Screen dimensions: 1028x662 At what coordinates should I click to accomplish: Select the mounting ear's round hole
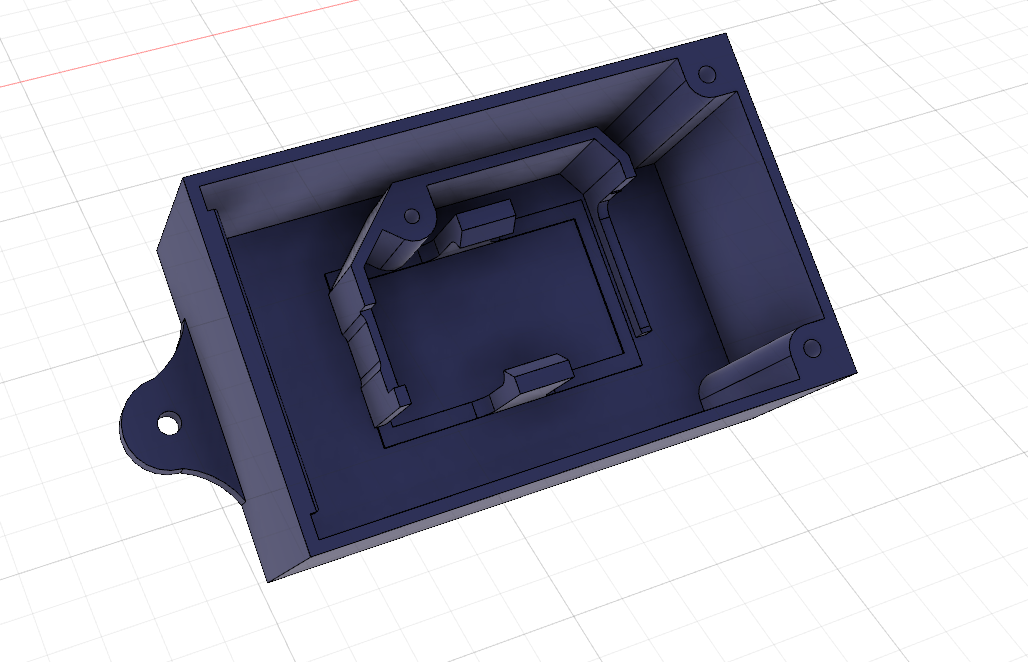(x=168, y=424)
